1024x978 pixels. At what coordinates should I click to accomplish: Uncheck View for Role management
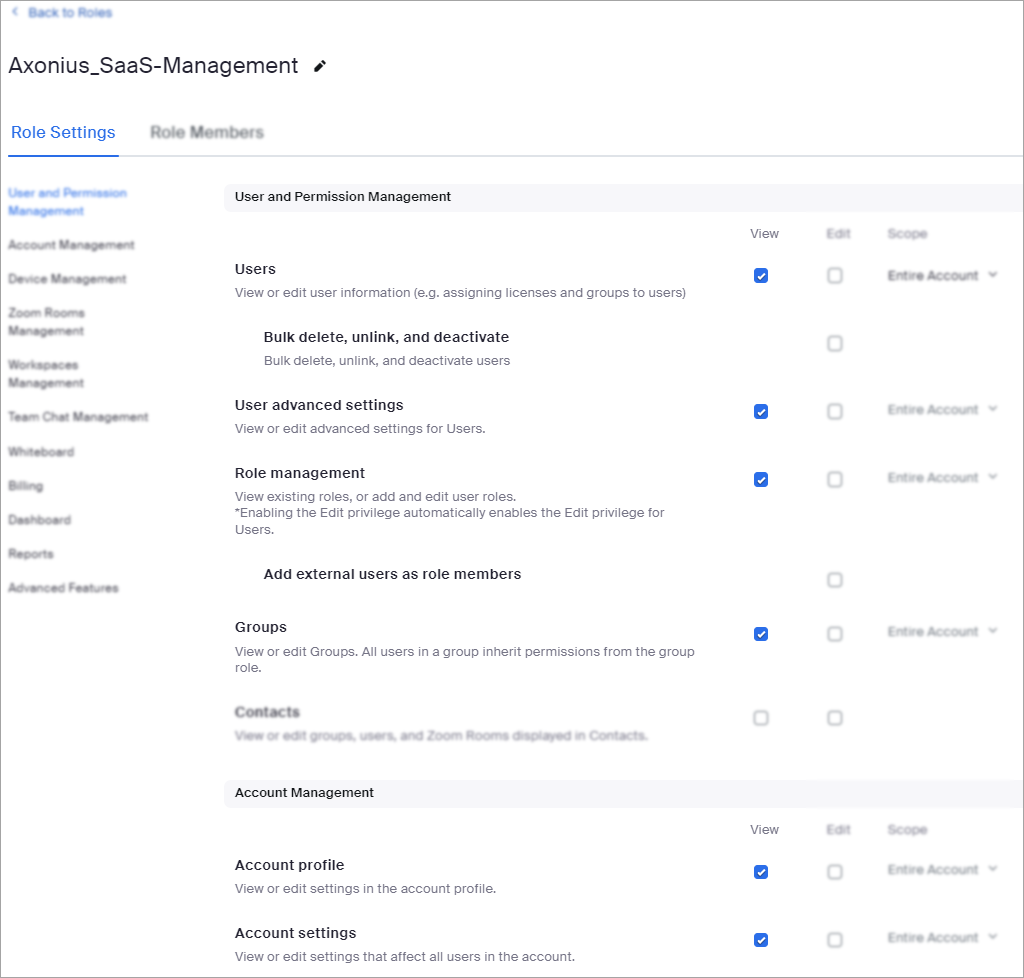(761, 480)
